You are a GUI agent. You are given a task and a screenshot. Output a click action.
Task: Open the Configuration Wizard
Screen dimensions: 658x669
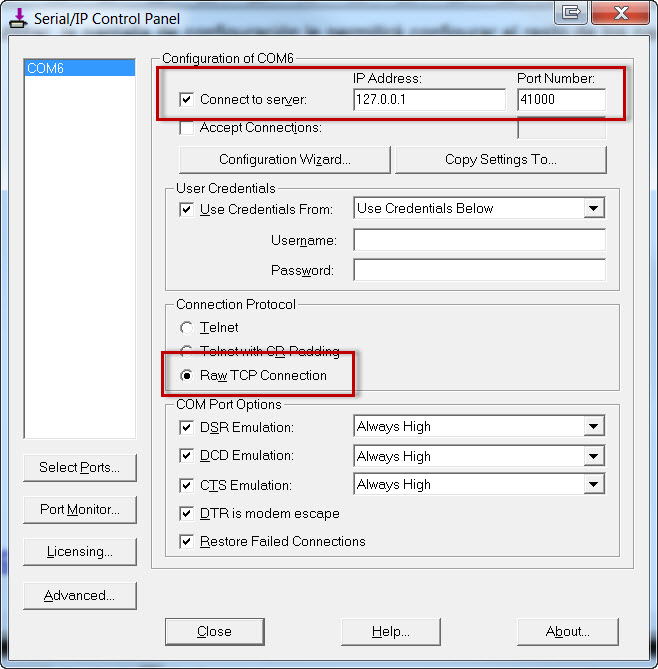pos(284,160)
